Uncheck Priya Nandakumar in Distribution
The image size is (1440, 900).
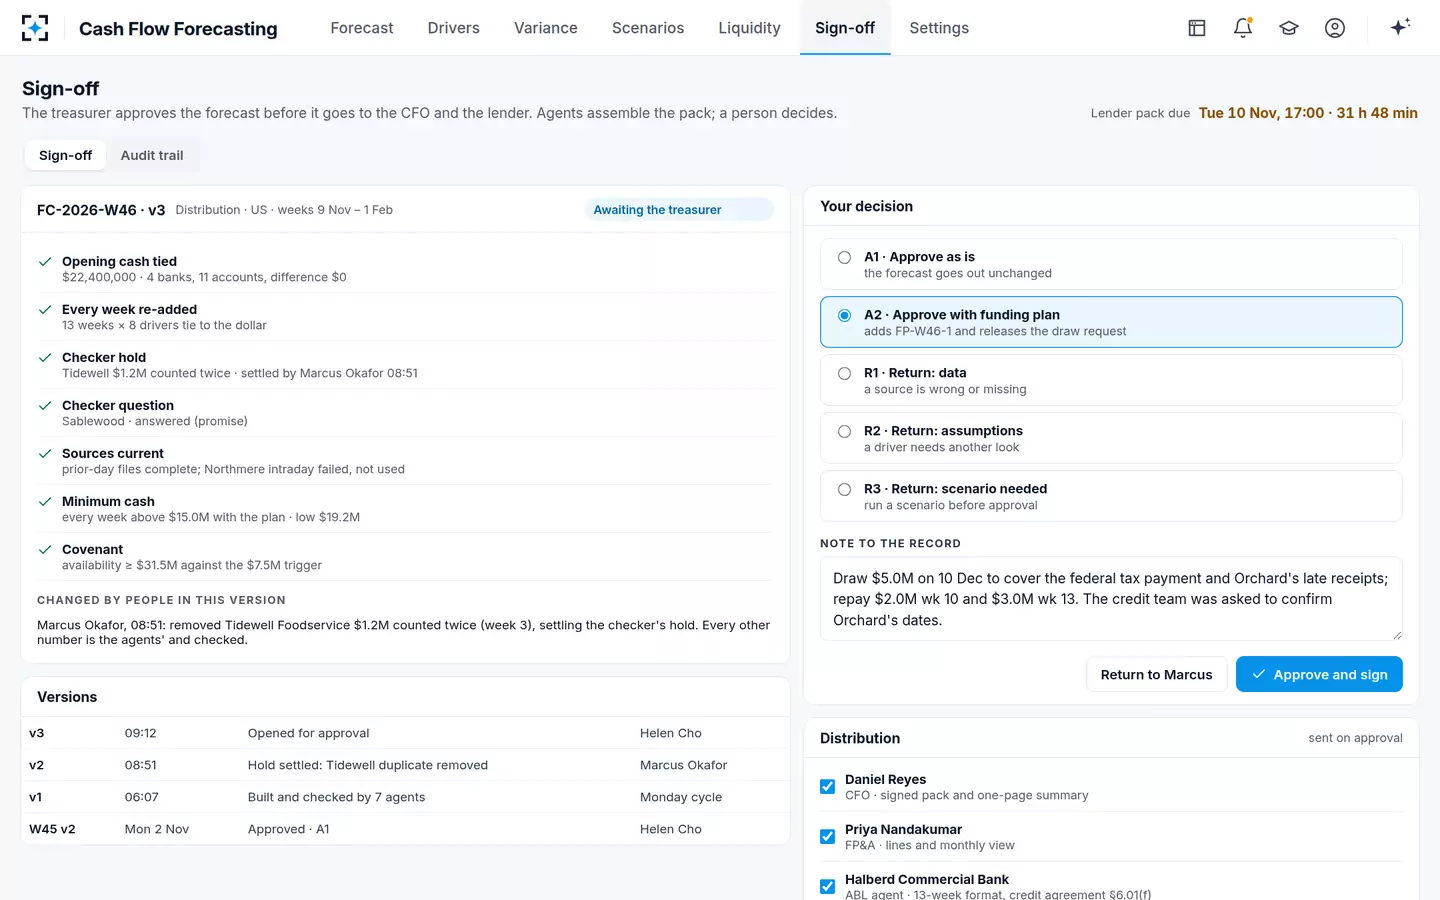827,837
